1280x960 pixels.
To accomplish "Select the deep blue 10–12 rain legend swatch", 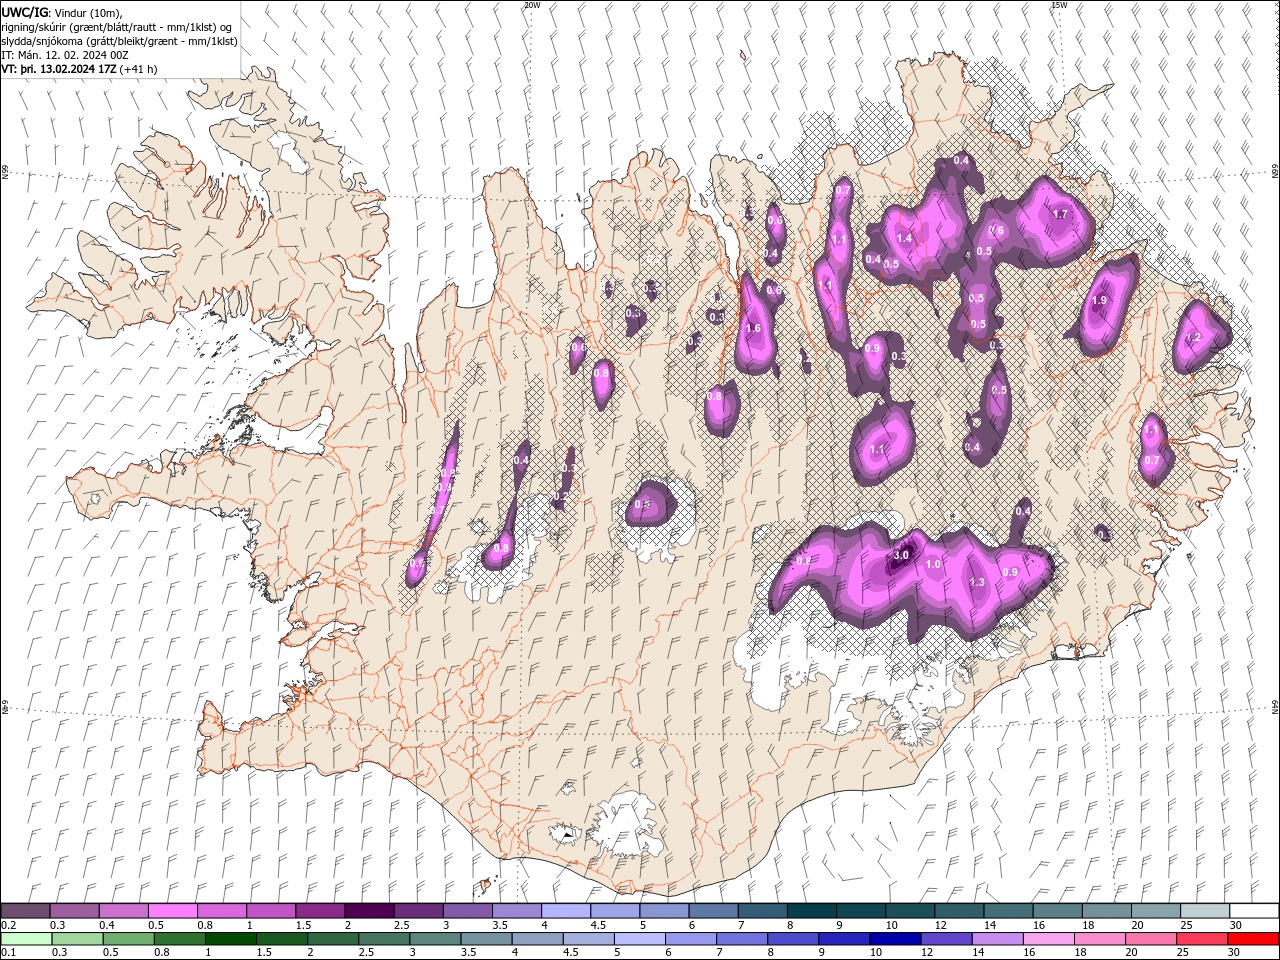I will click(894, 939).
